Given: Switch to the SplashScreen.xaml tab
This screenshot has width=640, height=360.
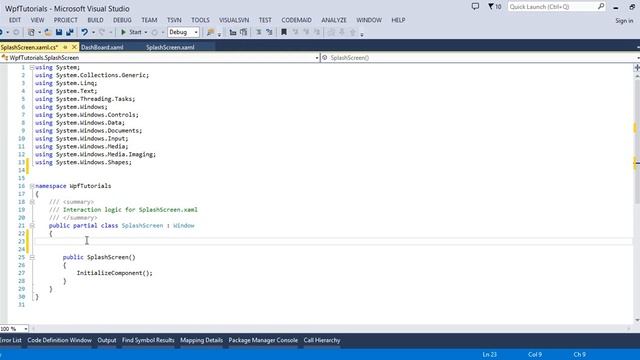Looking at the screenshot, I should (x=170, y=47).
